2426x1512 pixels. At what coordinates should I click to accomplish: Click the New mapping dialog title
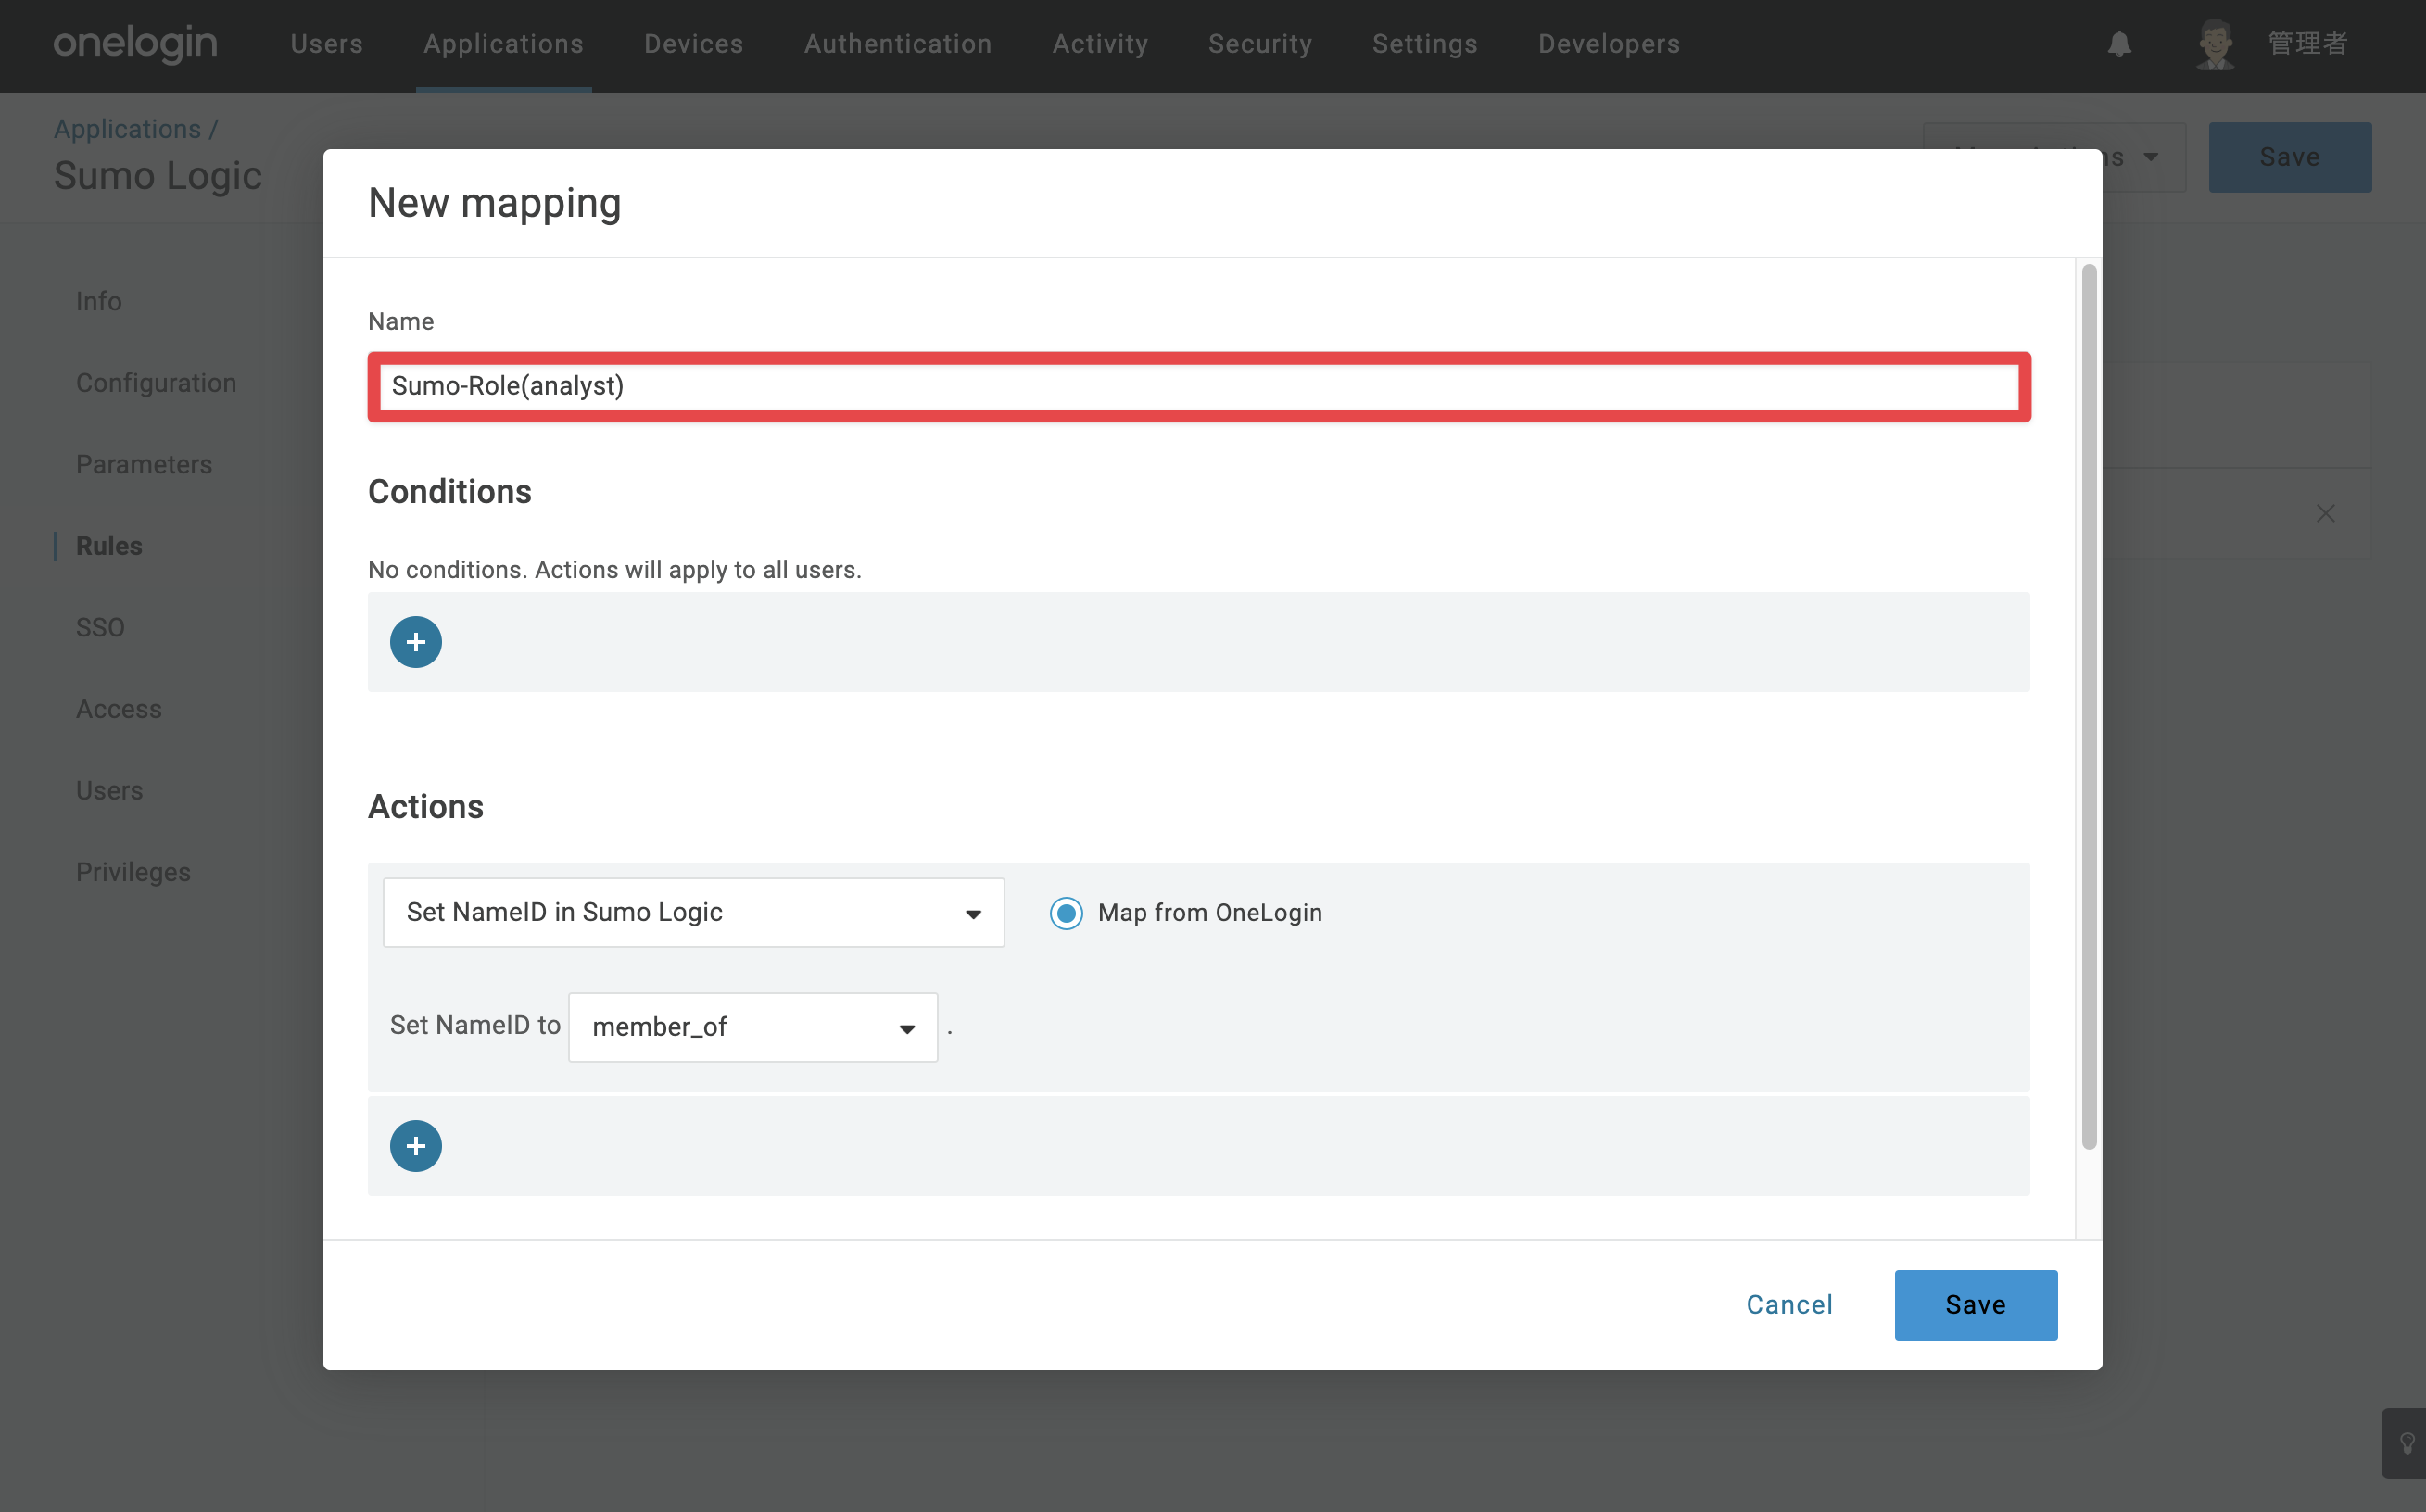coord(494,203)
